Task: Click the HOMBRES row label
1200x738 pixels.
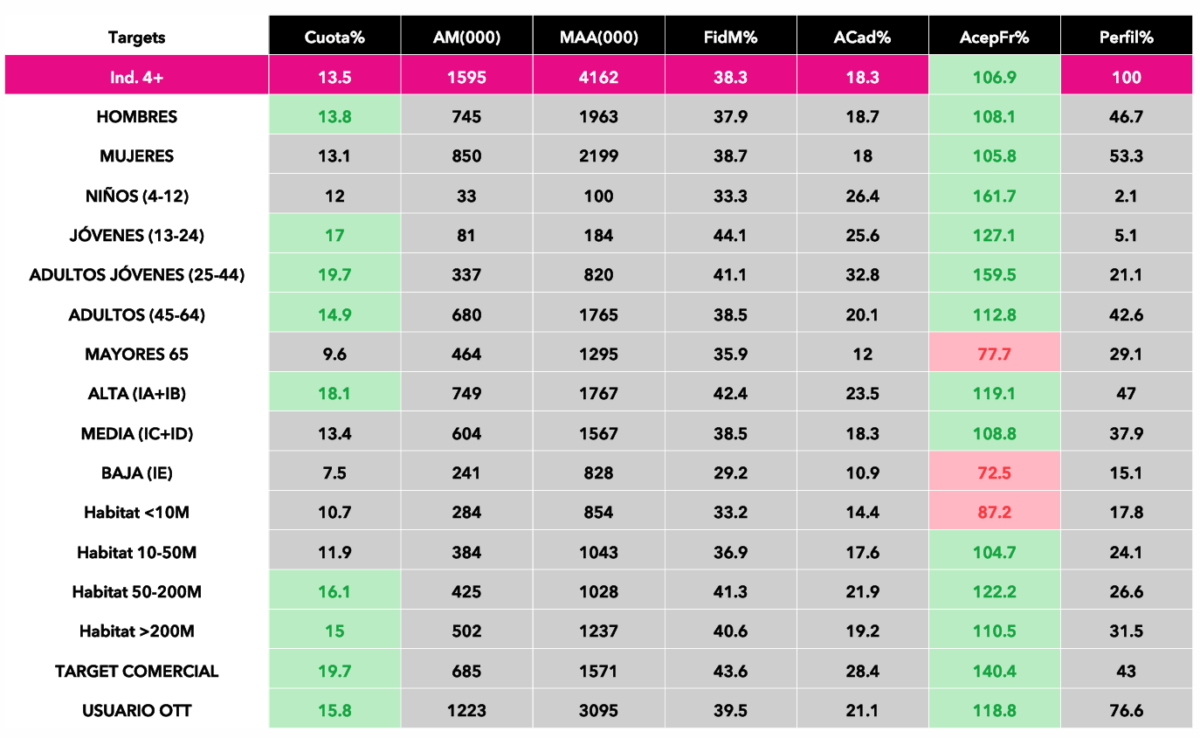Action: 137,117
